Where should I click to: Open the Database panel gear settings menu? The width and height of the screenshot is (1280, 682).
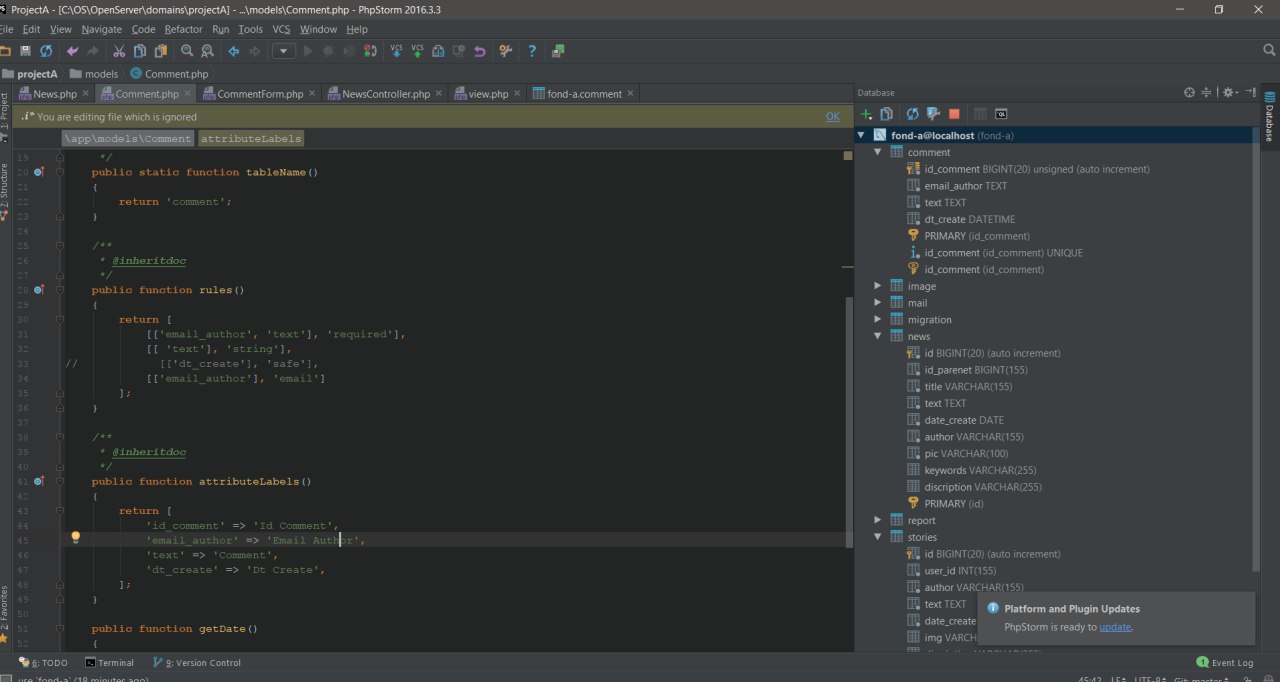pyautogui.click(x=1230, y=92)
